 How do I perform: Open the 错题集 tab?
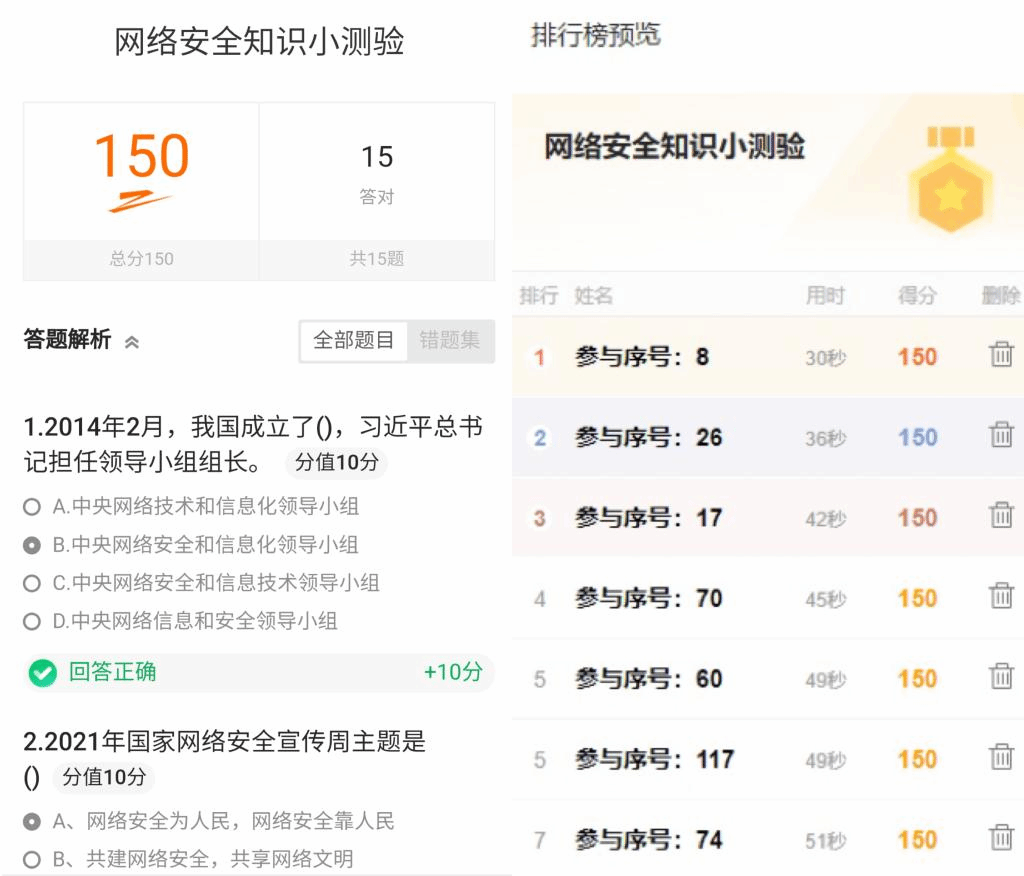pyautogui.click(x=450, y=341)
